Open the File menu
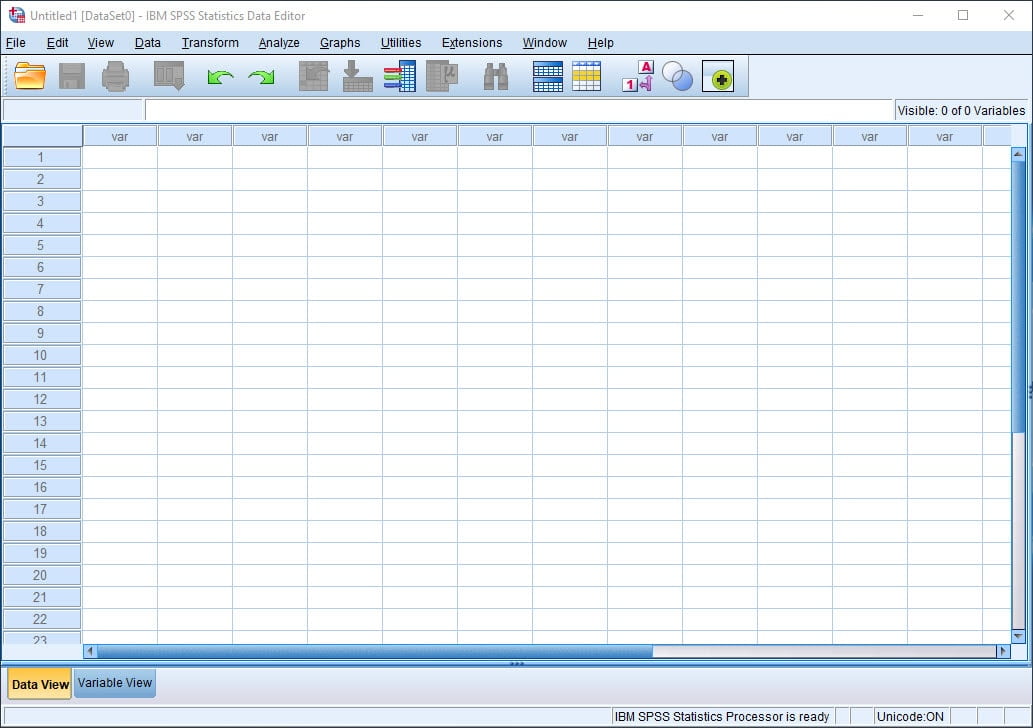The width and height of the screenshot is (1033, 728). (16, 43)
